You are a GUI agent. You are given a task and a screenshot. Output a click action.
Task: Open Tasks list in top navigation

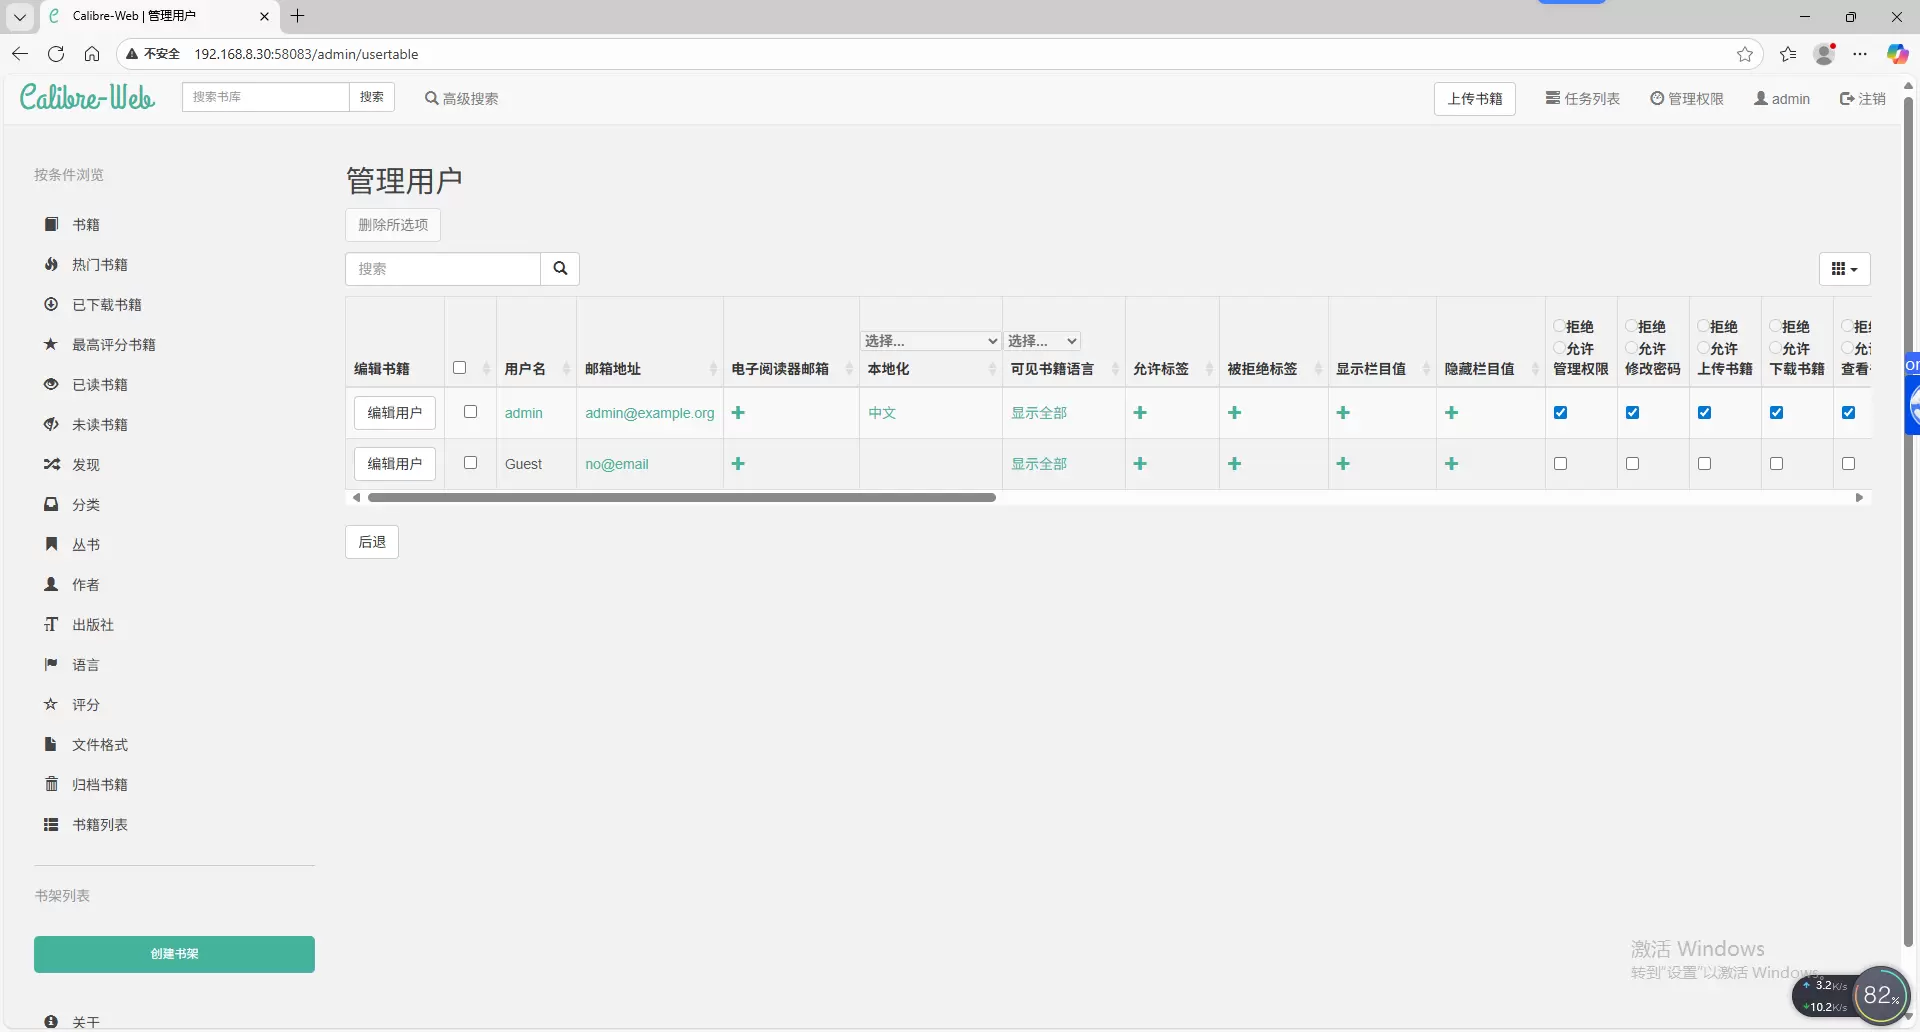coord(1582,99)
